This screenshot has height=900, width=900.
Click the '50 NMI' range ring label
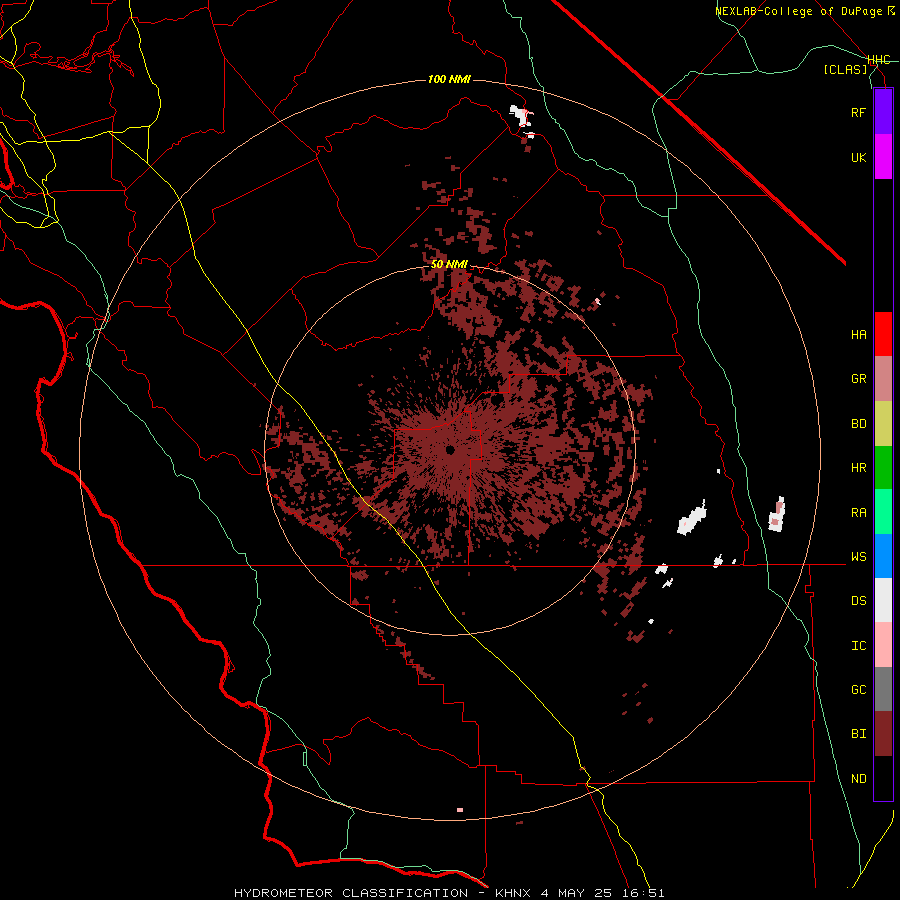449,265
